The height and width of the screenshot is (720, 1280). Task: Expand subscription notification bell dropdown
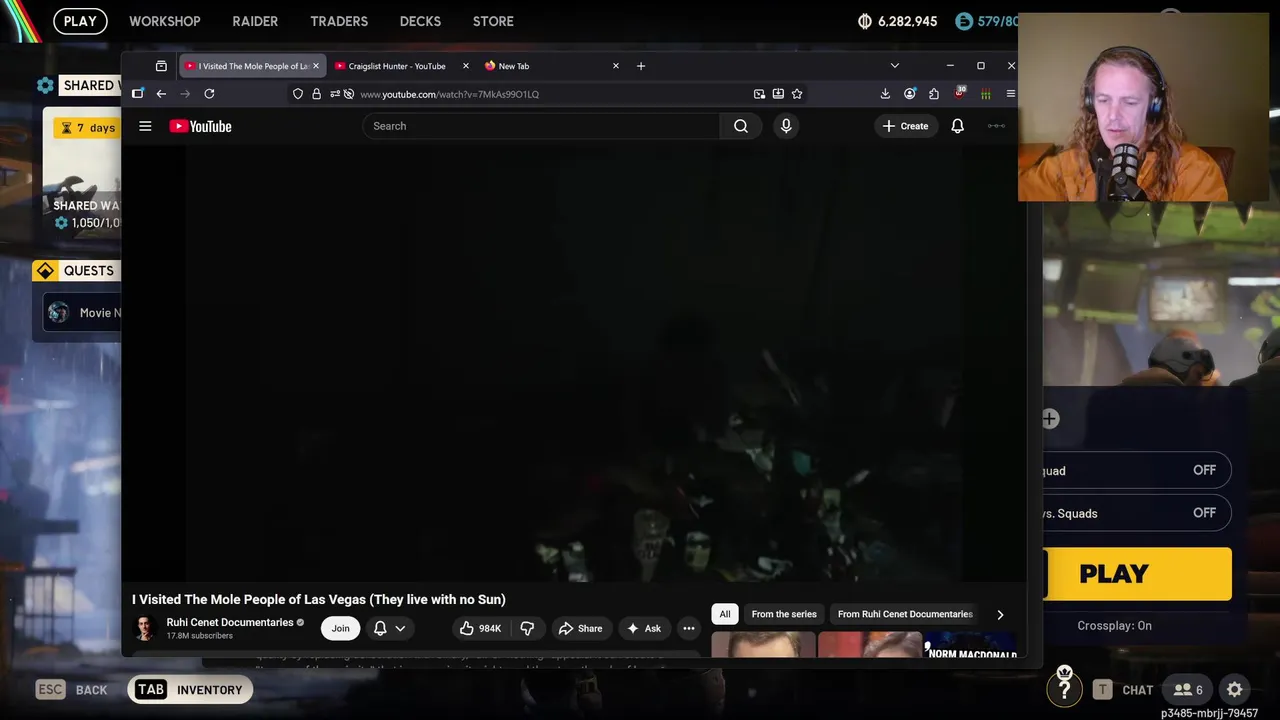pyautogui.click(x=389, y=628)
